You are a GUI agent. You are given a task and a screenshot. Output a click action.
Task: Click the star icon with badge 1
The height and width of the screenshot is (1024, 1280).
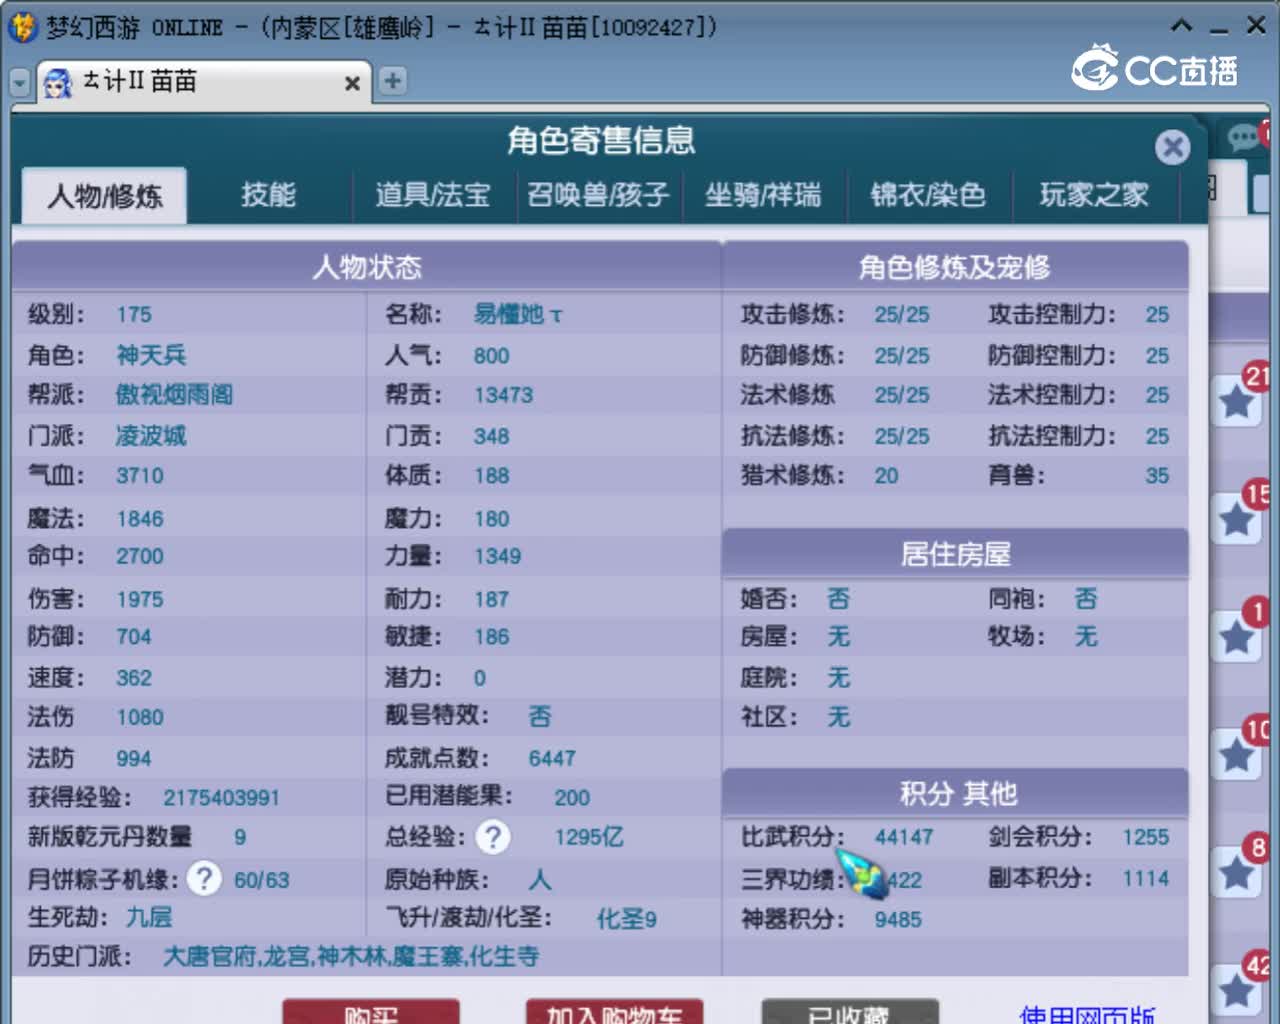point(1237,637)
